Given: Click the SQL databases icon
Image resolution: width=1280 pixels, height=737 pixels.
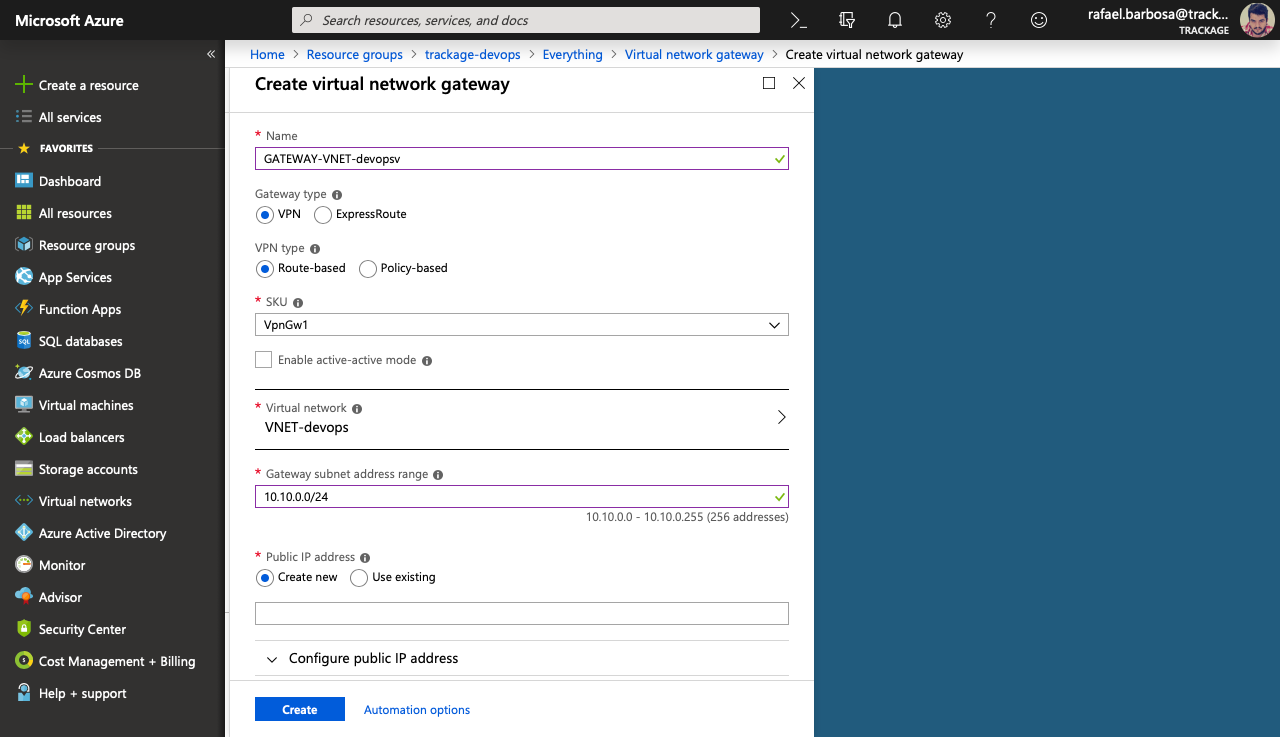Looking at the screenshot, I should click(24, 341).
